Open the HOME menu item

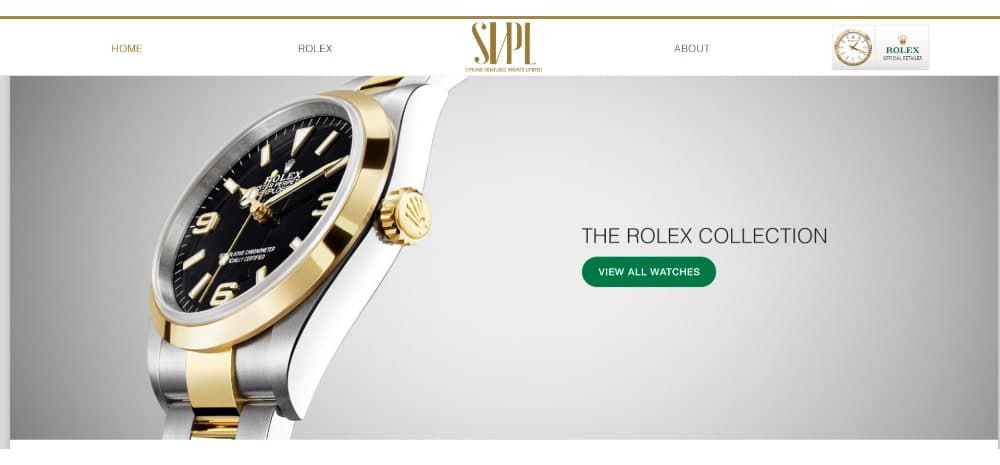point(126,48)
